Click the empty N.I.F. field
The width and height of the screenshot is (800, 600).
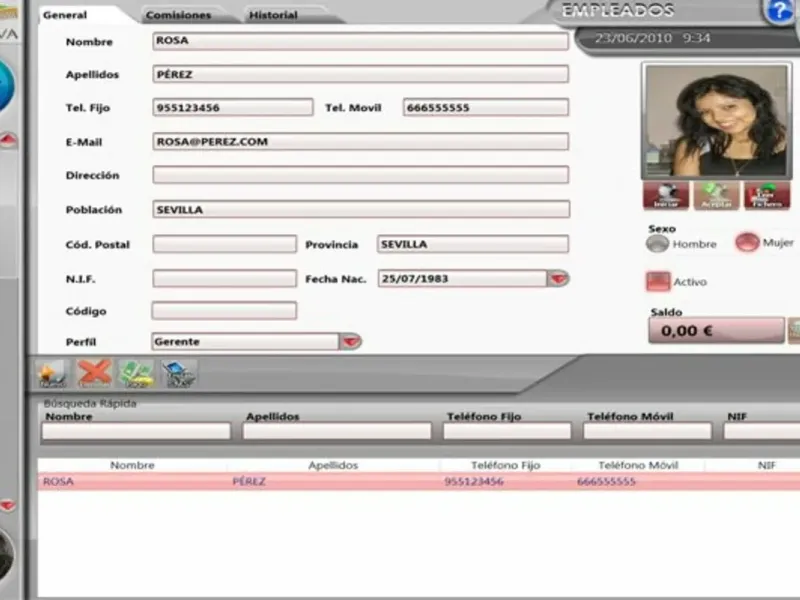[224, 279]
